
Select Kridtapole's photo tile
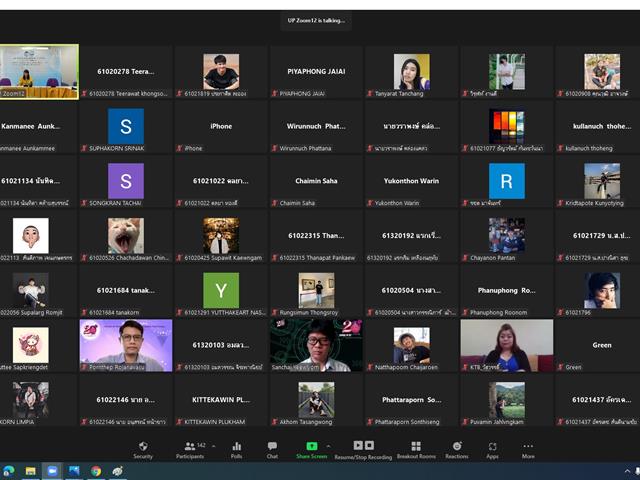coord(602,181)
